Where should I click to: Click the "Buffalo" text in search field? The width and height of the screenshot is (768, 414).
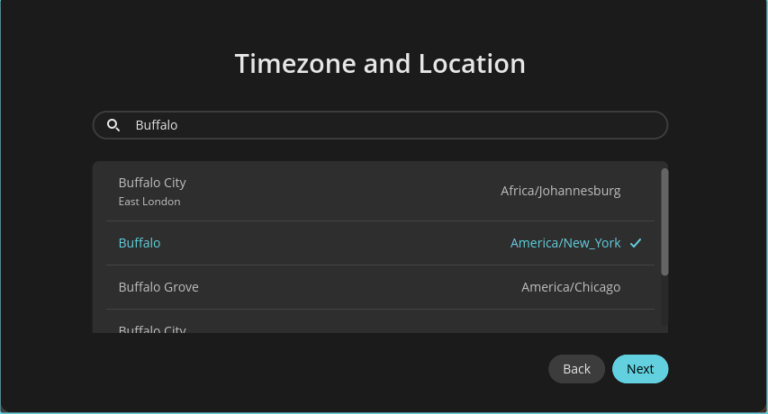(x=156, y=125)
